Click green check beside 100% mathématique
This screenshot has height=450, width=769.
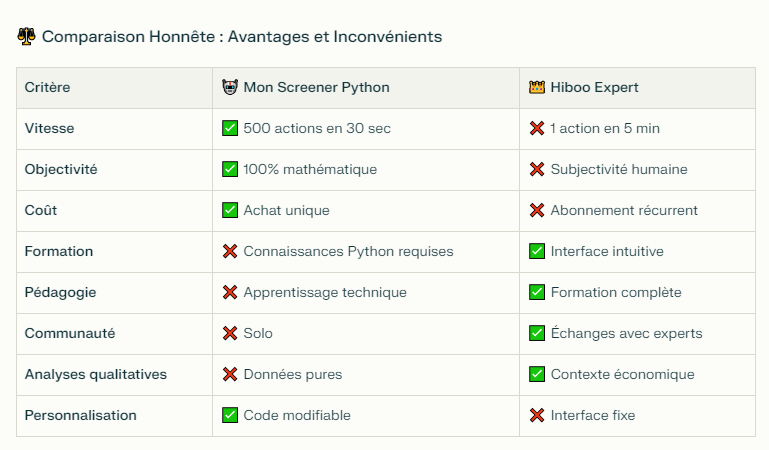(x=230, y=169)
